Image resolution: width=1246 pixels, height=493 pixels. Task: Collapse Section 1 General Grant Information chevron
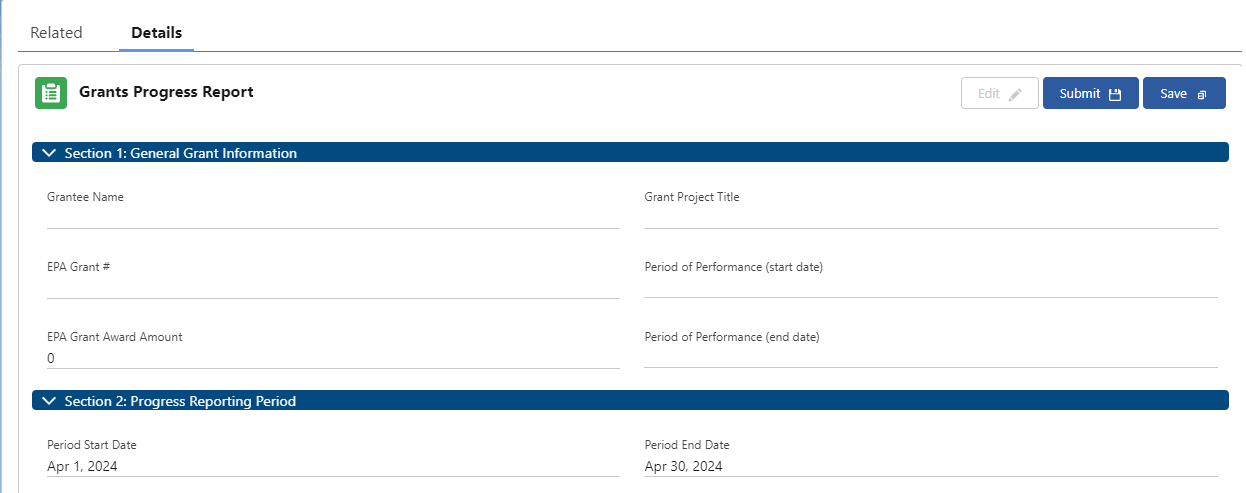[48, 153]
